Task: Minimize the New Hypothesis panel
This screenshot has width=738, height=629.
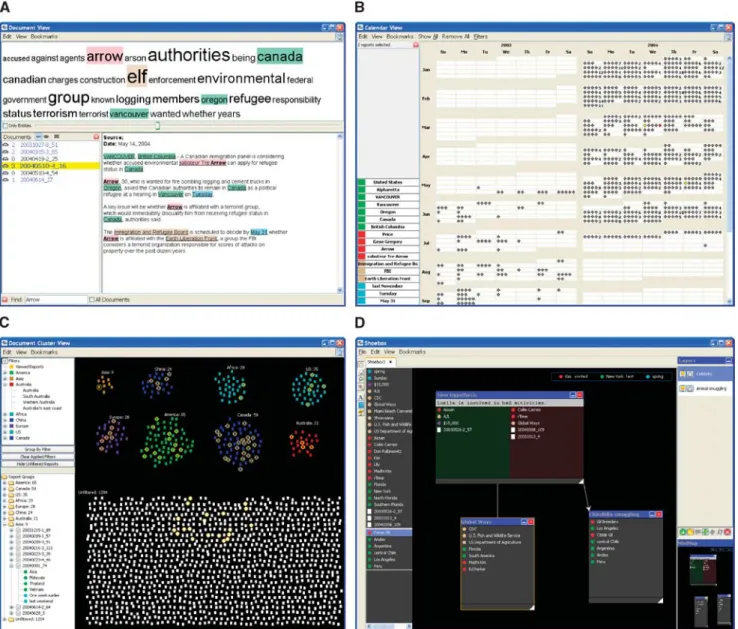Action: pyautogui.click(x=573, y=395)
